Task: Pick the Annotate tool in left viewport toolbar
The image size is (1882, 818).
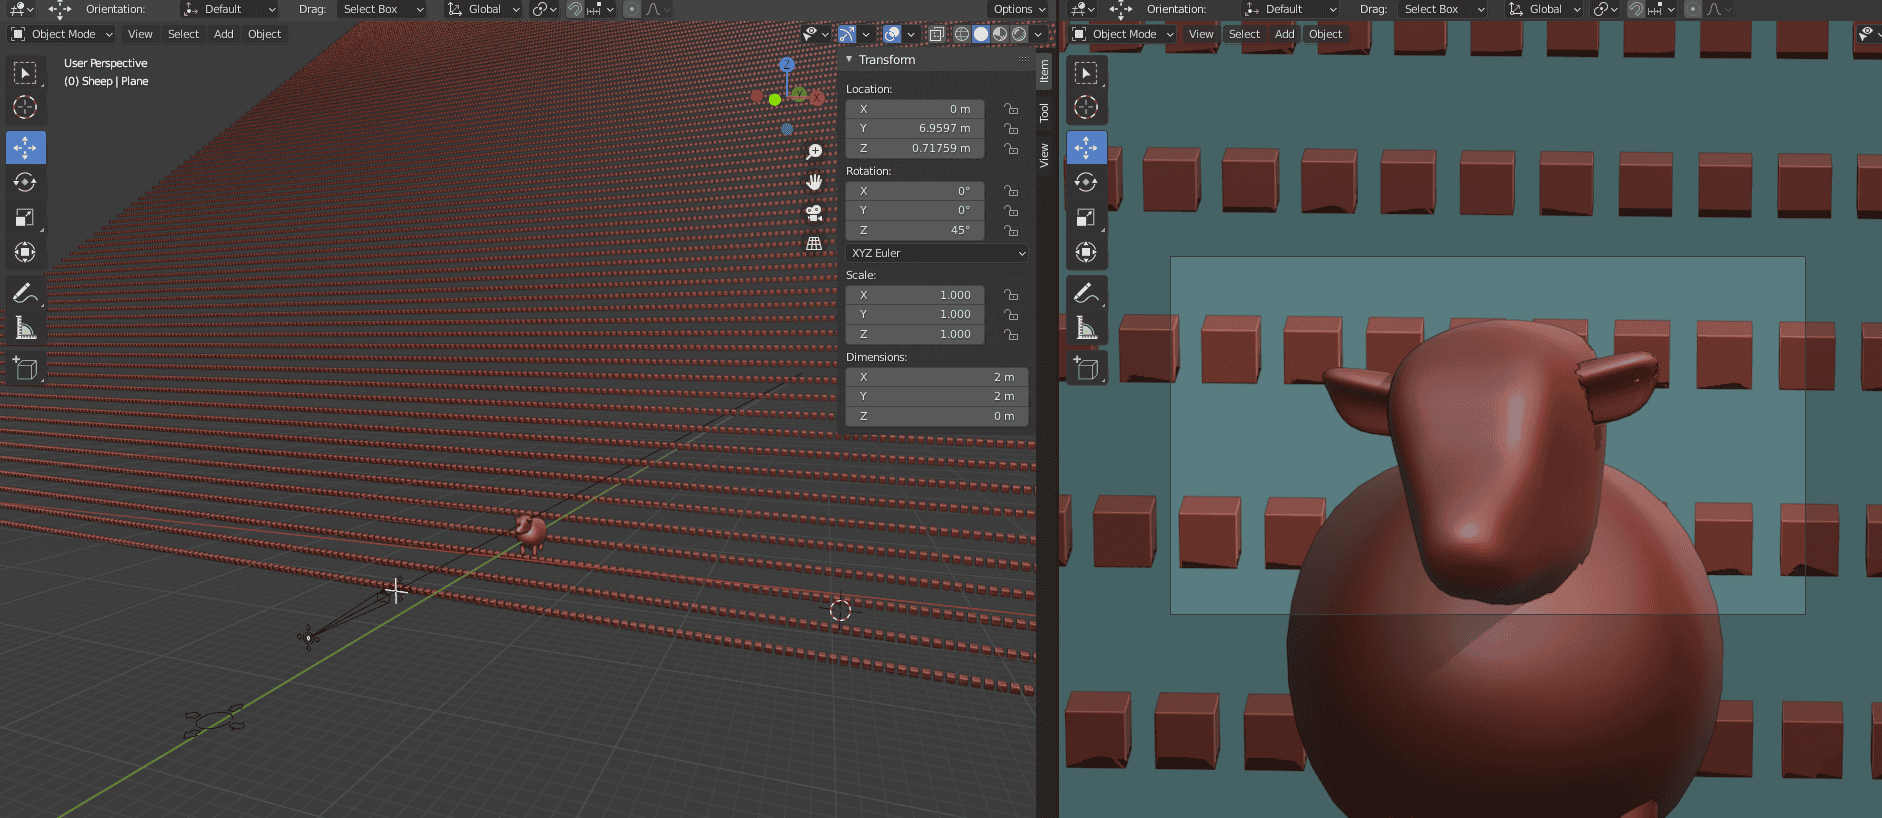Action: click(x=25, y=293)
